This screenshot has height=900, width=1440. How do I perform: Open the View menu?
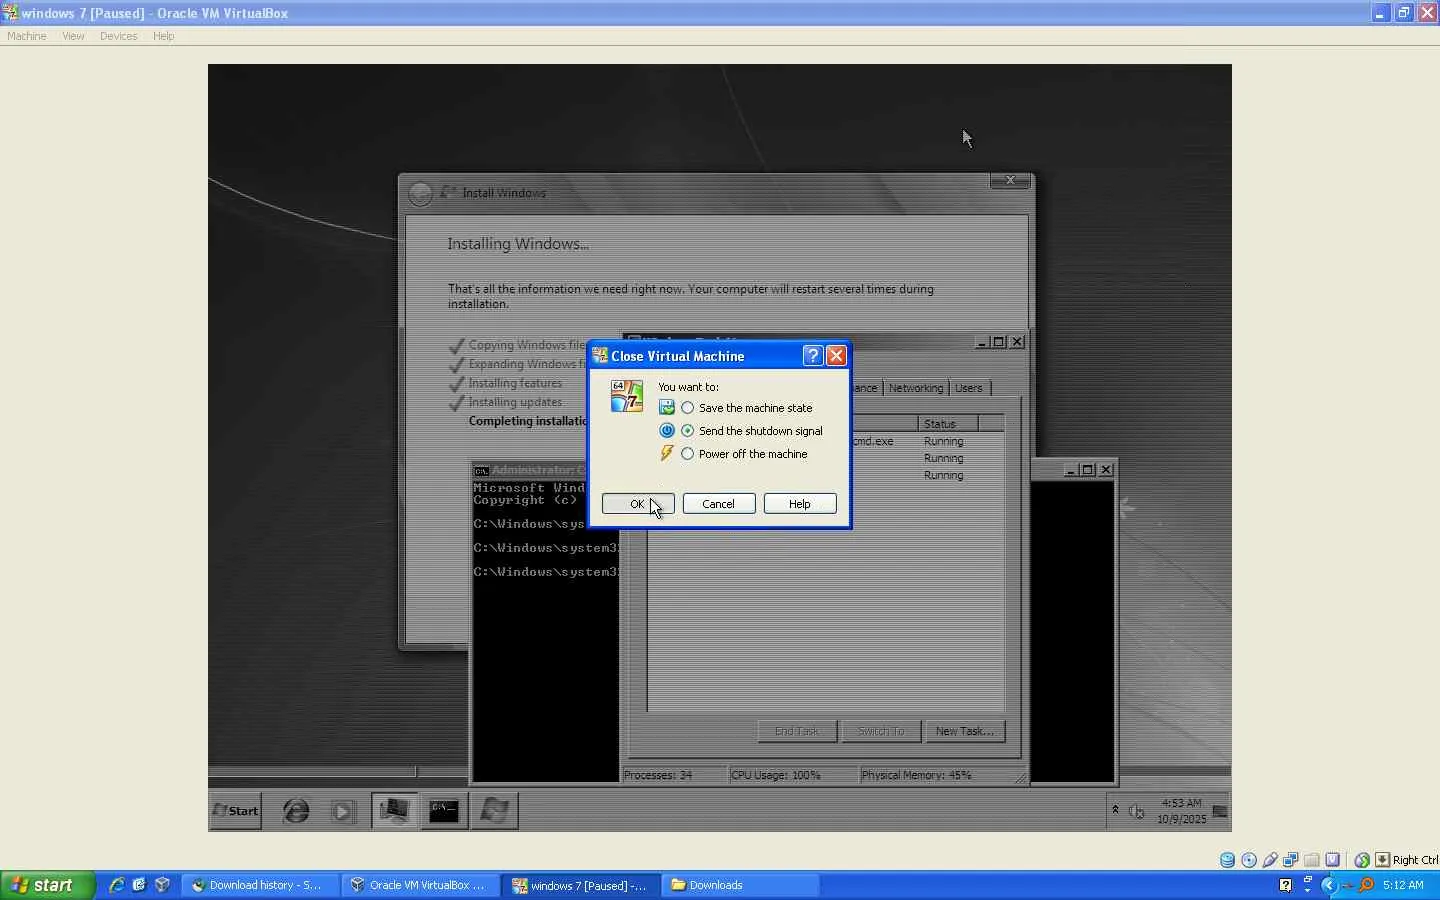point(73,36)
